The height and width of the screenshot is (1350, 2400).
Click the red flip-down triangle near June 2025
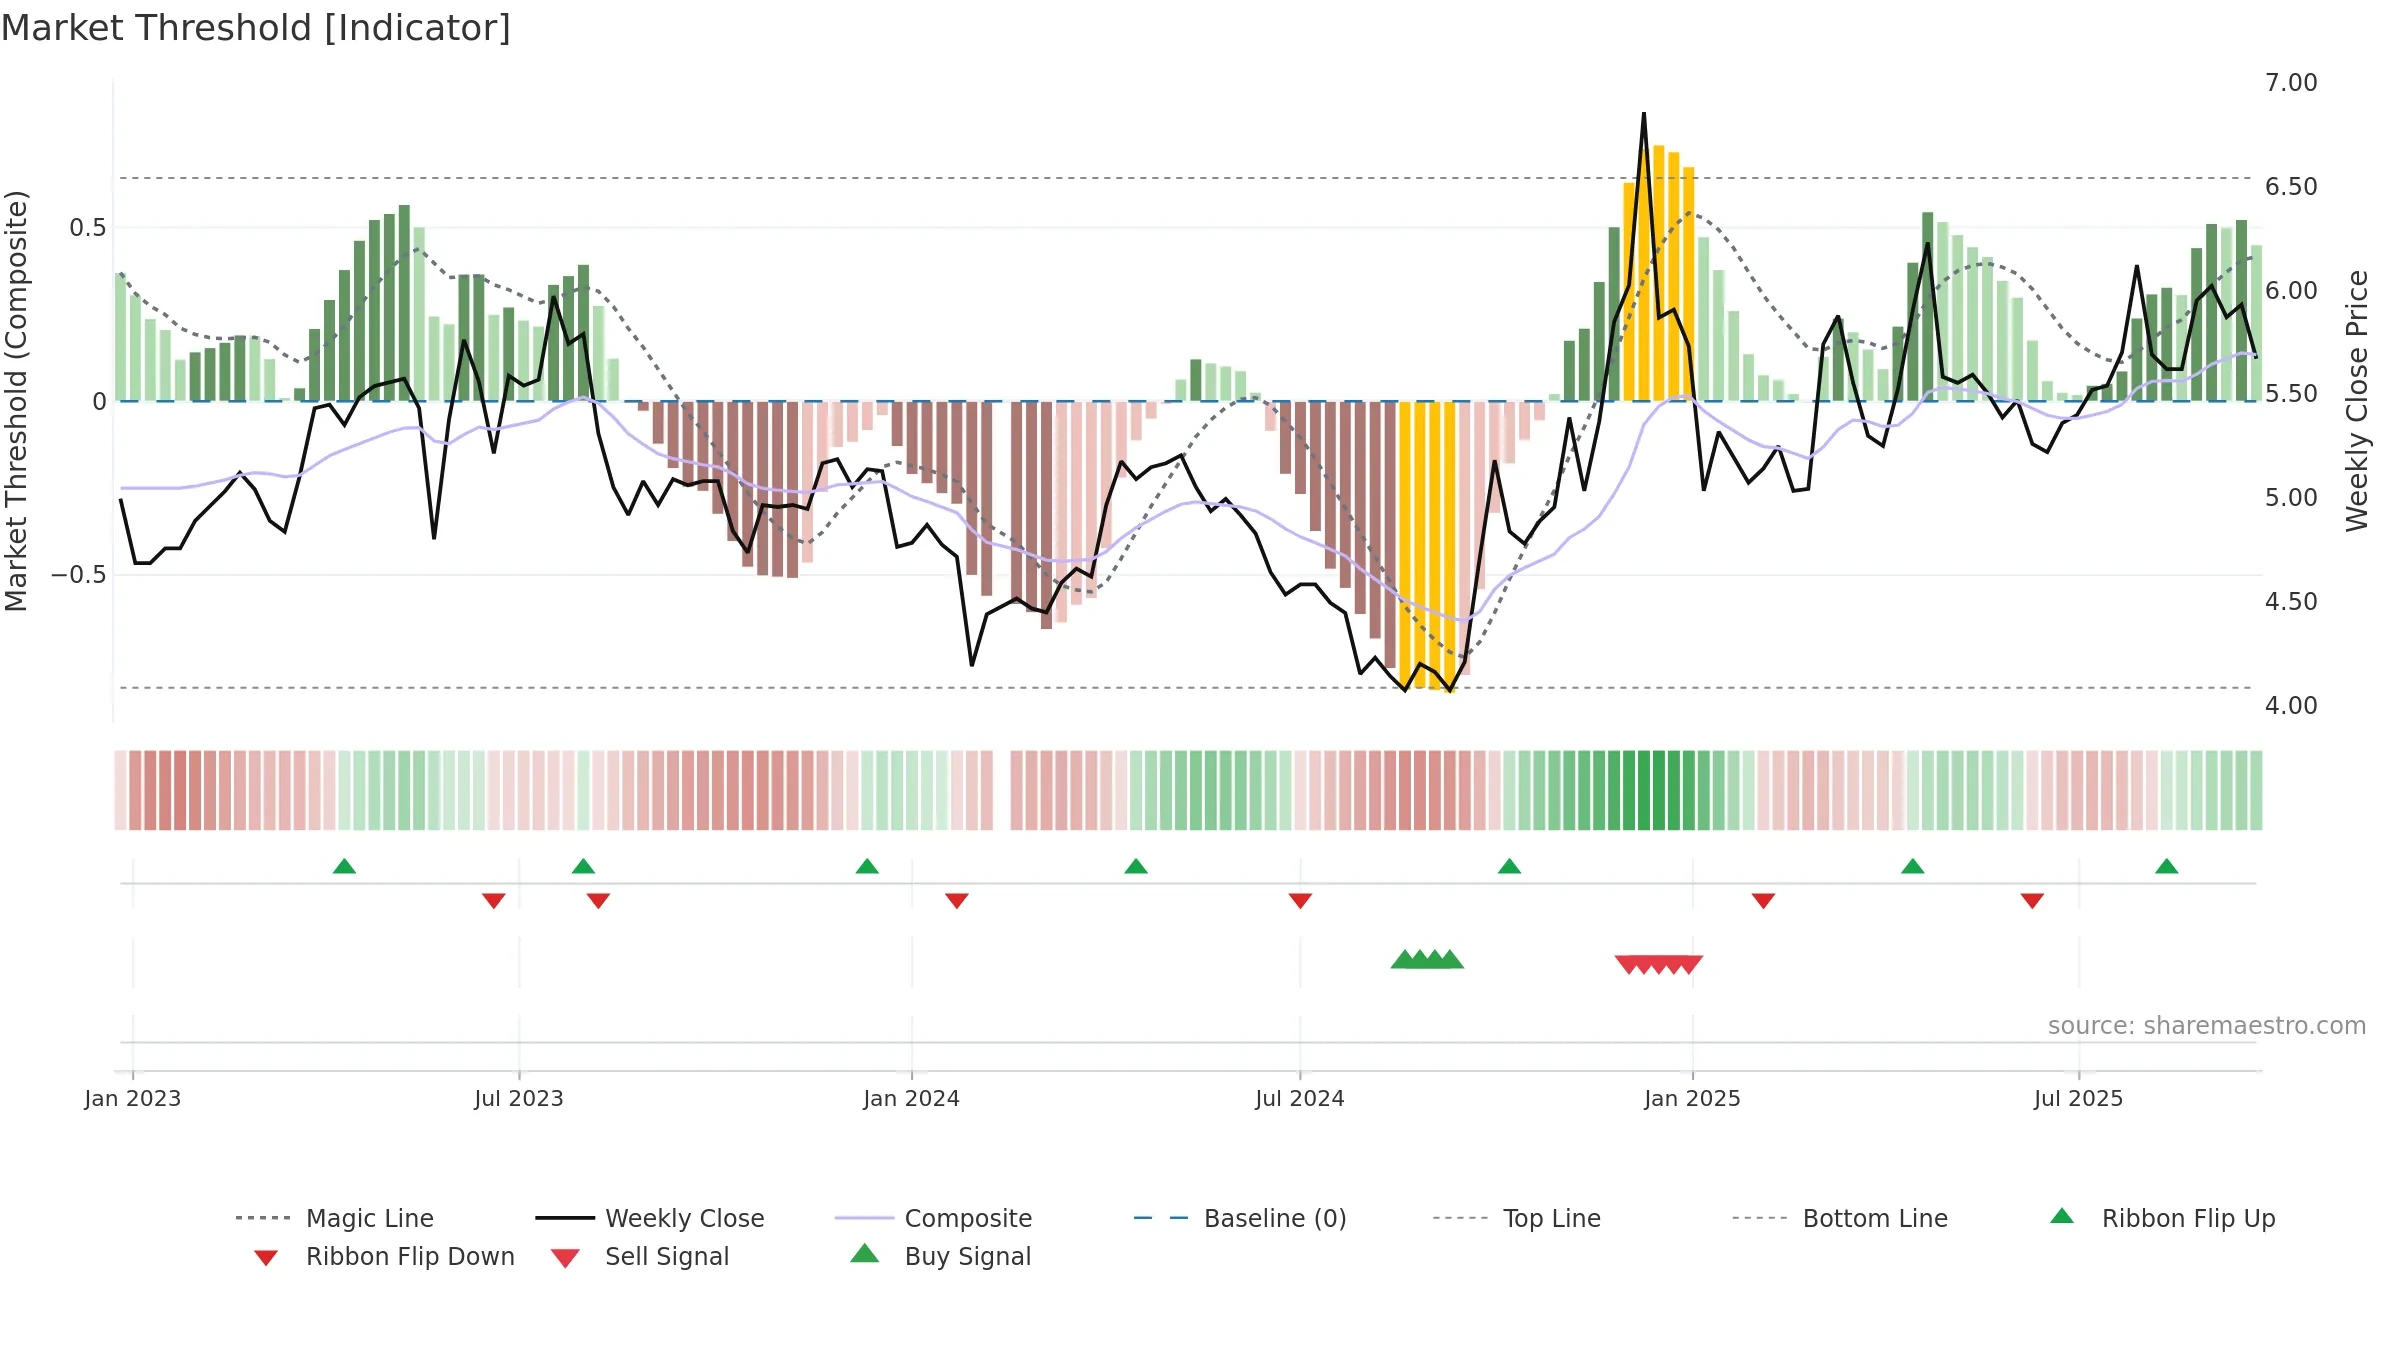2032,901
